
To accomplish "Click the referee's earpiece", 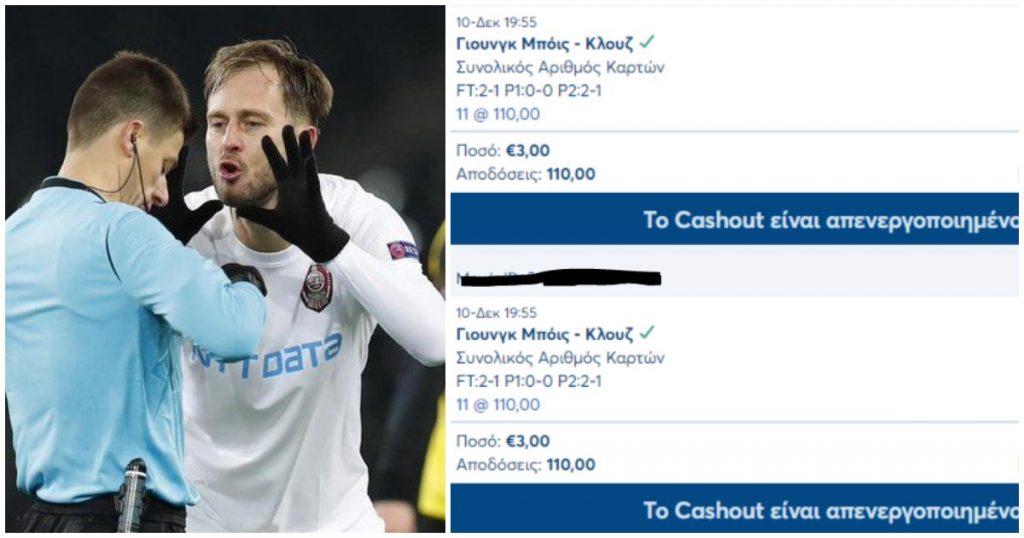I will click(x=134, y=139).
